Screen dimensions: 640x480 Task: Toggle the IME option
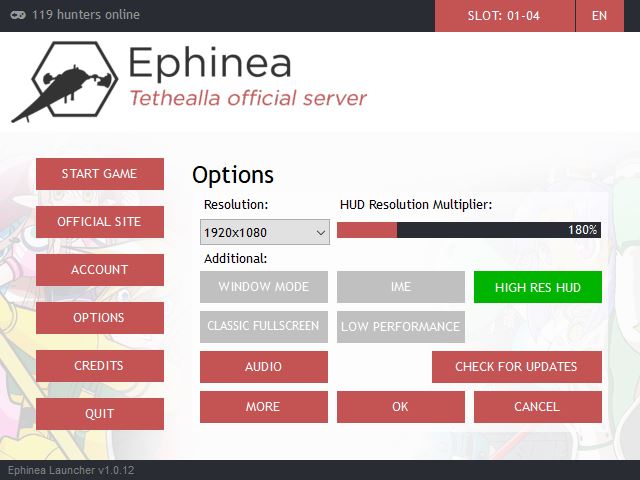click(x=401, y=287)
